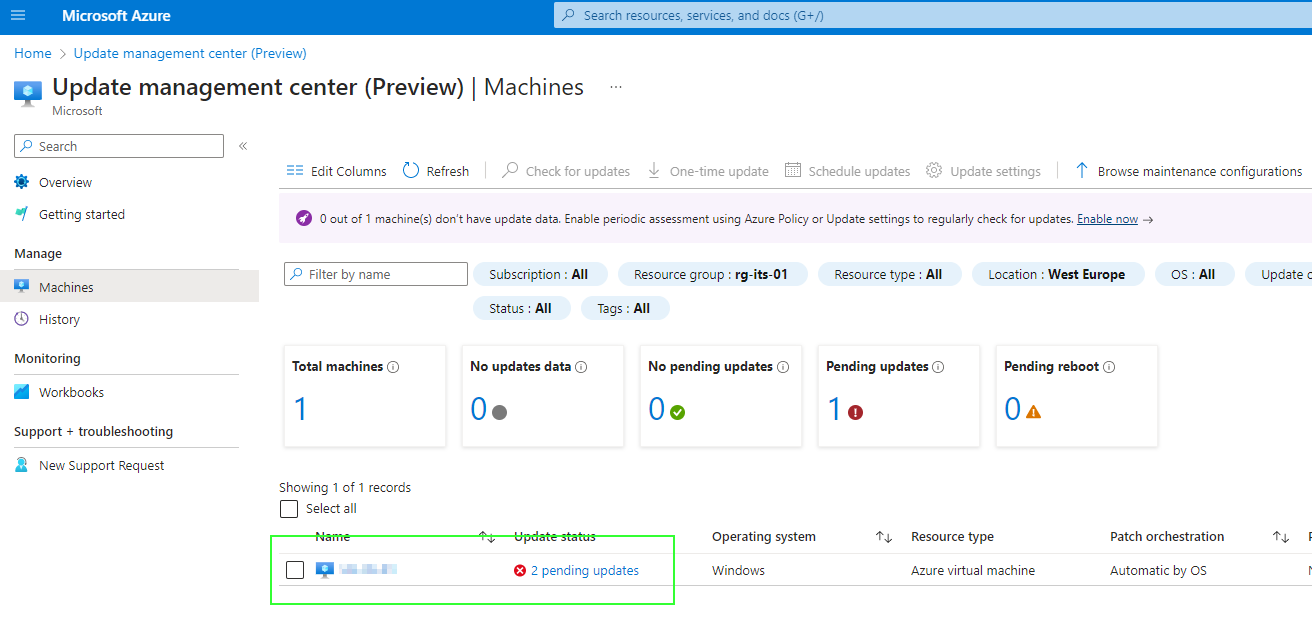Click the No updates data info icon
The image size is (1312, 635).
point(581,367)
